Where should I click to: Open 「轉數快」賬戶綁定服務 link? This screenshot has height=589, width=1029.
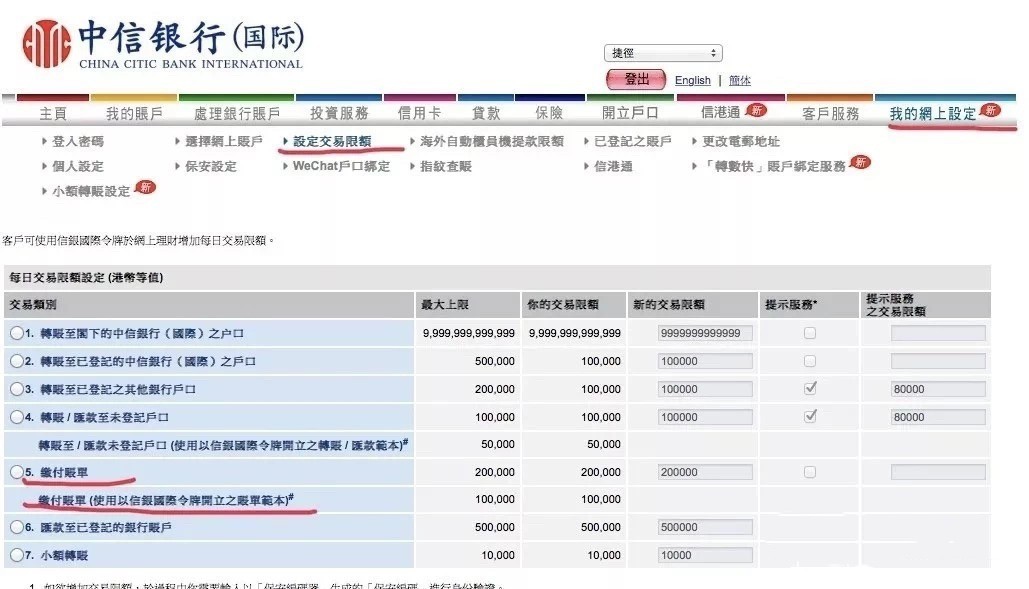pos(774,166)
